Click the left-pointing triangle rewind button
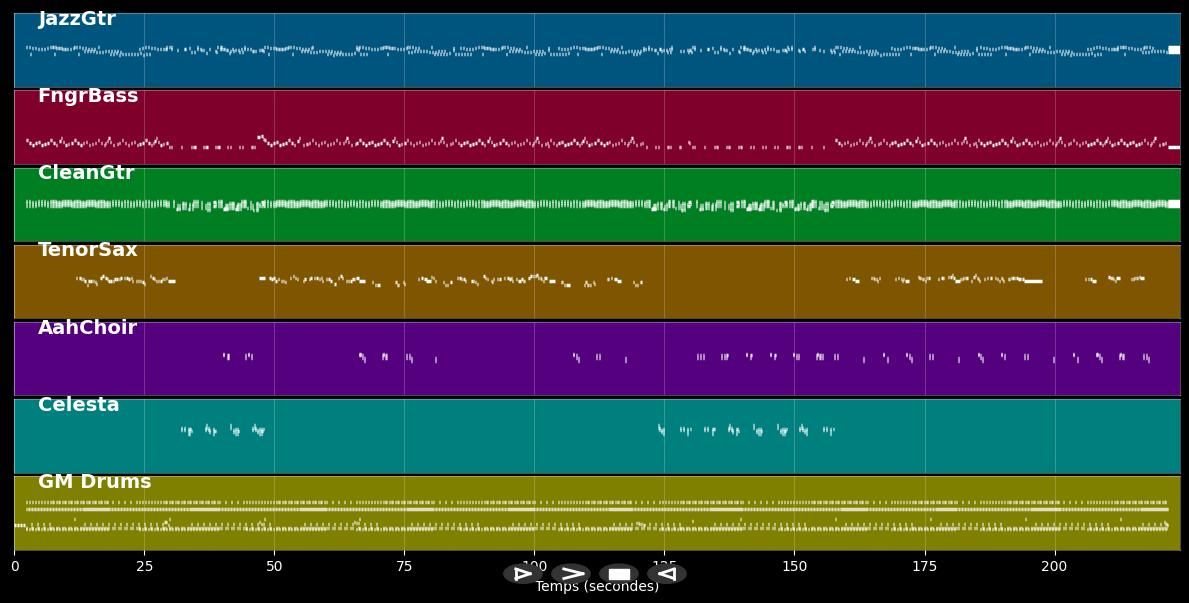The height and width of the screenshot is (603, 1189). click(x=666, y=574)
